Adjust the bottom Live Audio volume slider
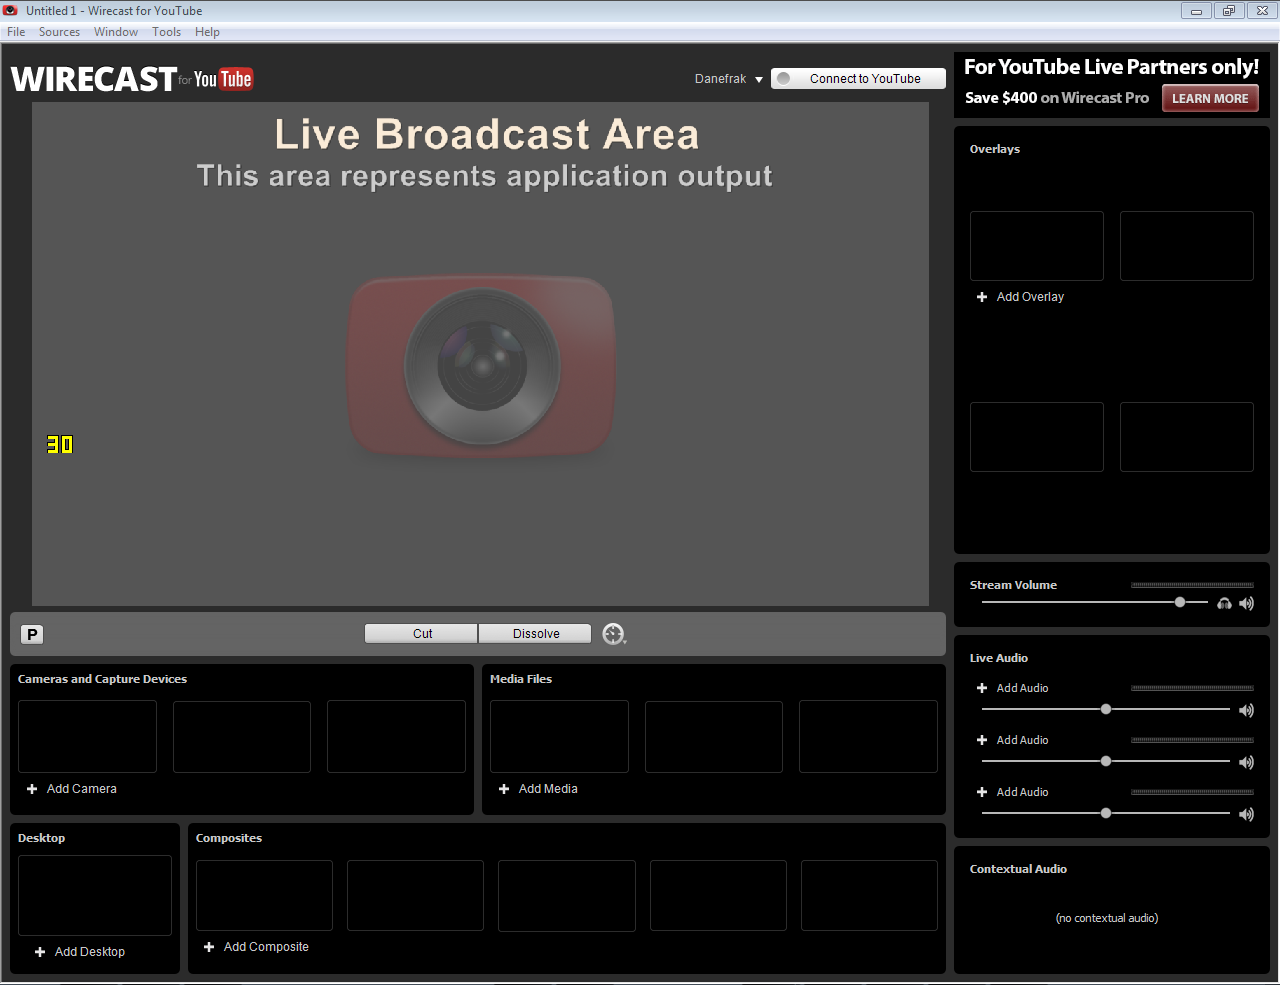The width and height of the screenshot is (1280, 985). 1106,813
